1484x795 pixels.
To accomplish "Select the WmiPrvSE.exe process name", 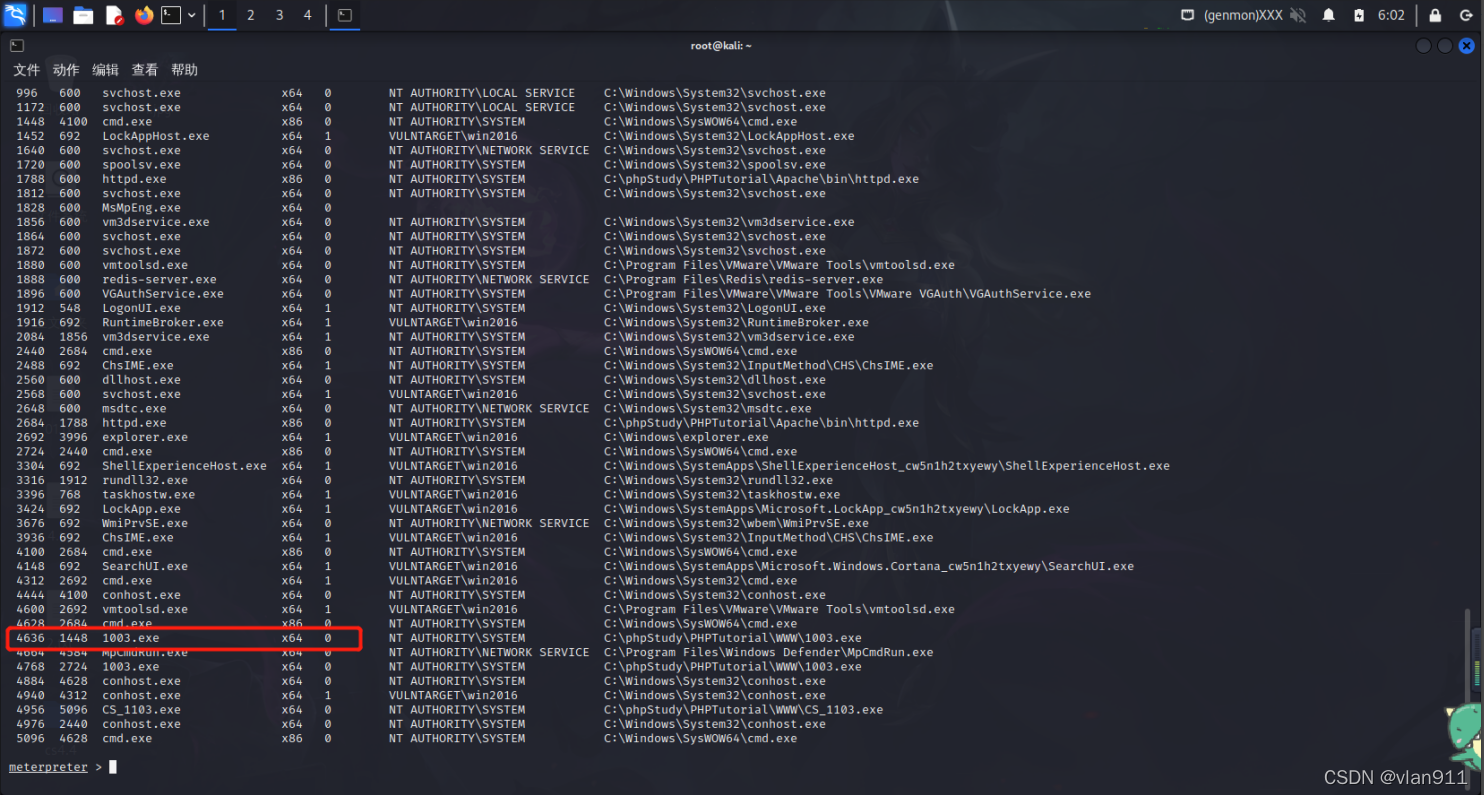I will 145,523.
